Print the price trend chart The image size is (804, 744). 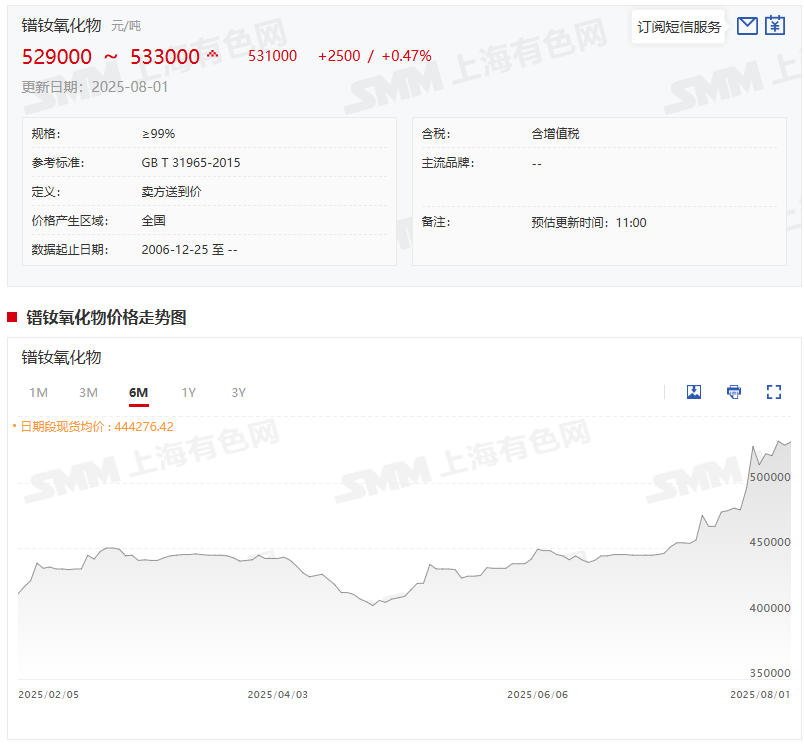click(x=734, y=392)
